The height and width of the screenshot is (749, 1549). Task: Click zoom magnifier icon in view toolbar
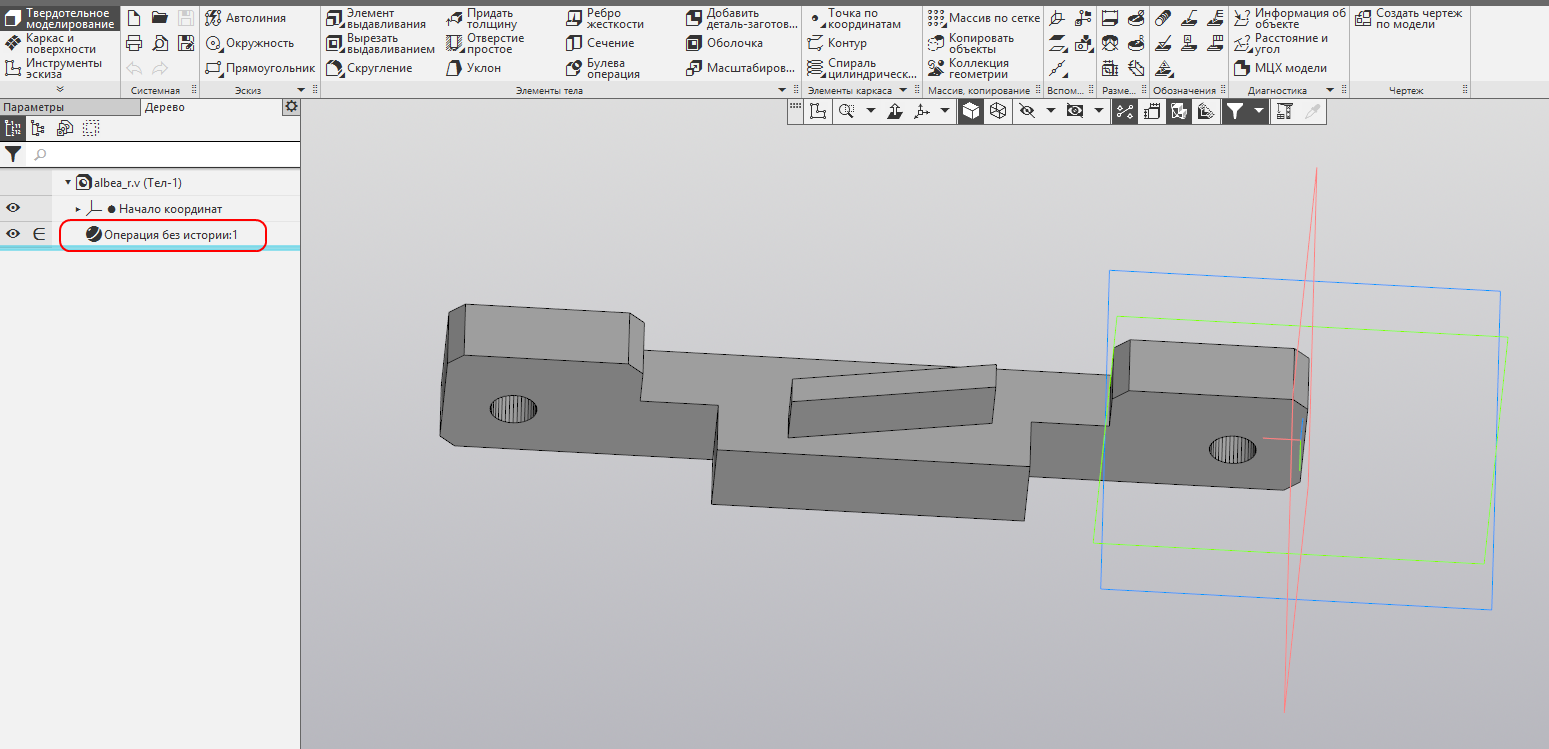847,111
